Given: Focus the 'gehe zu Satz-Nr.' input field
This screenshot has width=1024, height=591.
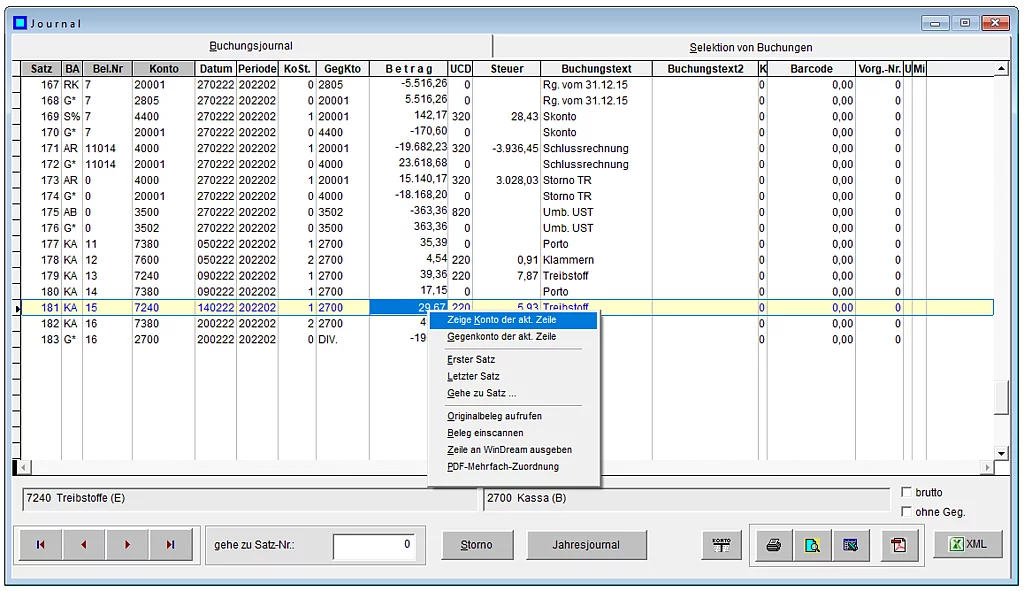Looking at the screenshot, I should click(373, 545).
